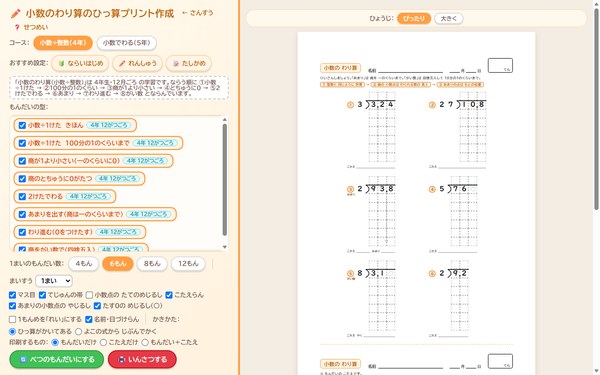The height and width of the screenshot is (375, 600).
Task: Choose 大きく display mode
Action: (x=448, y=18)
